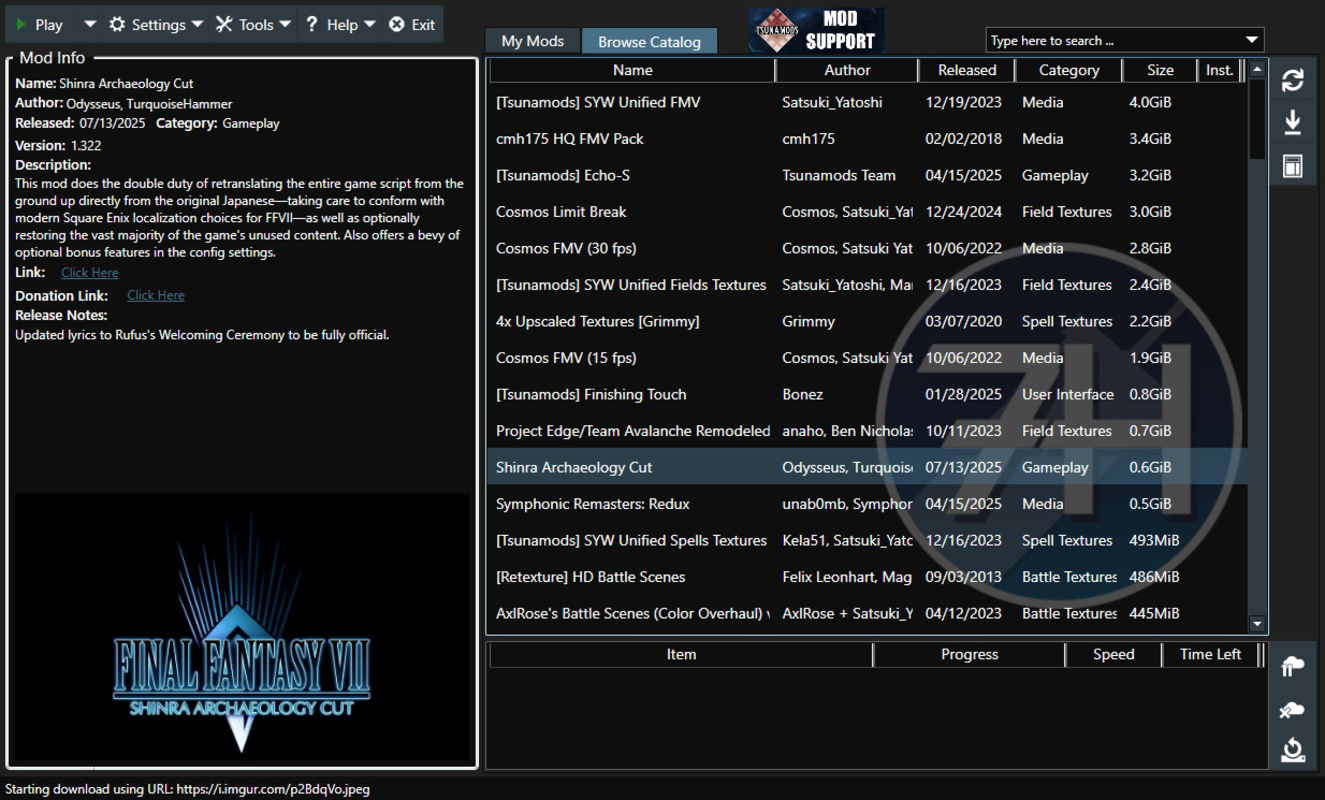
Task: Sort catalog by Released column
Action: pos(967,70)
